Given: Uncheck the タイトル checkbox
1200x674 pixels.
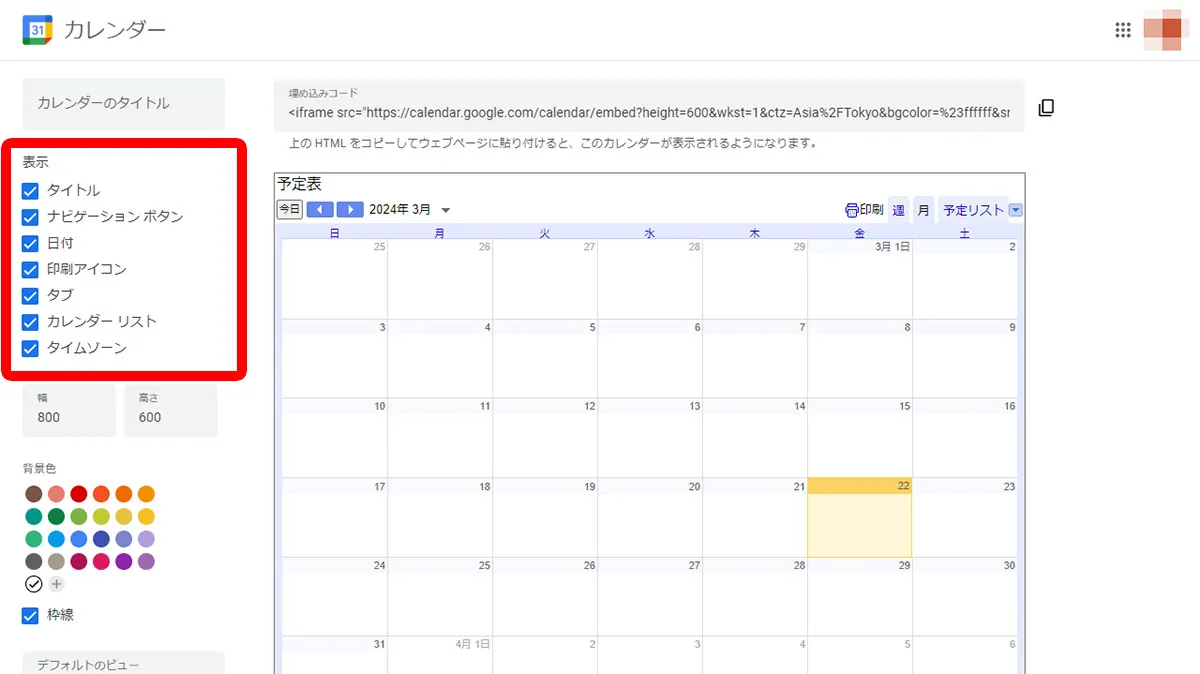Looking at the screenshot, I should 30,190.
